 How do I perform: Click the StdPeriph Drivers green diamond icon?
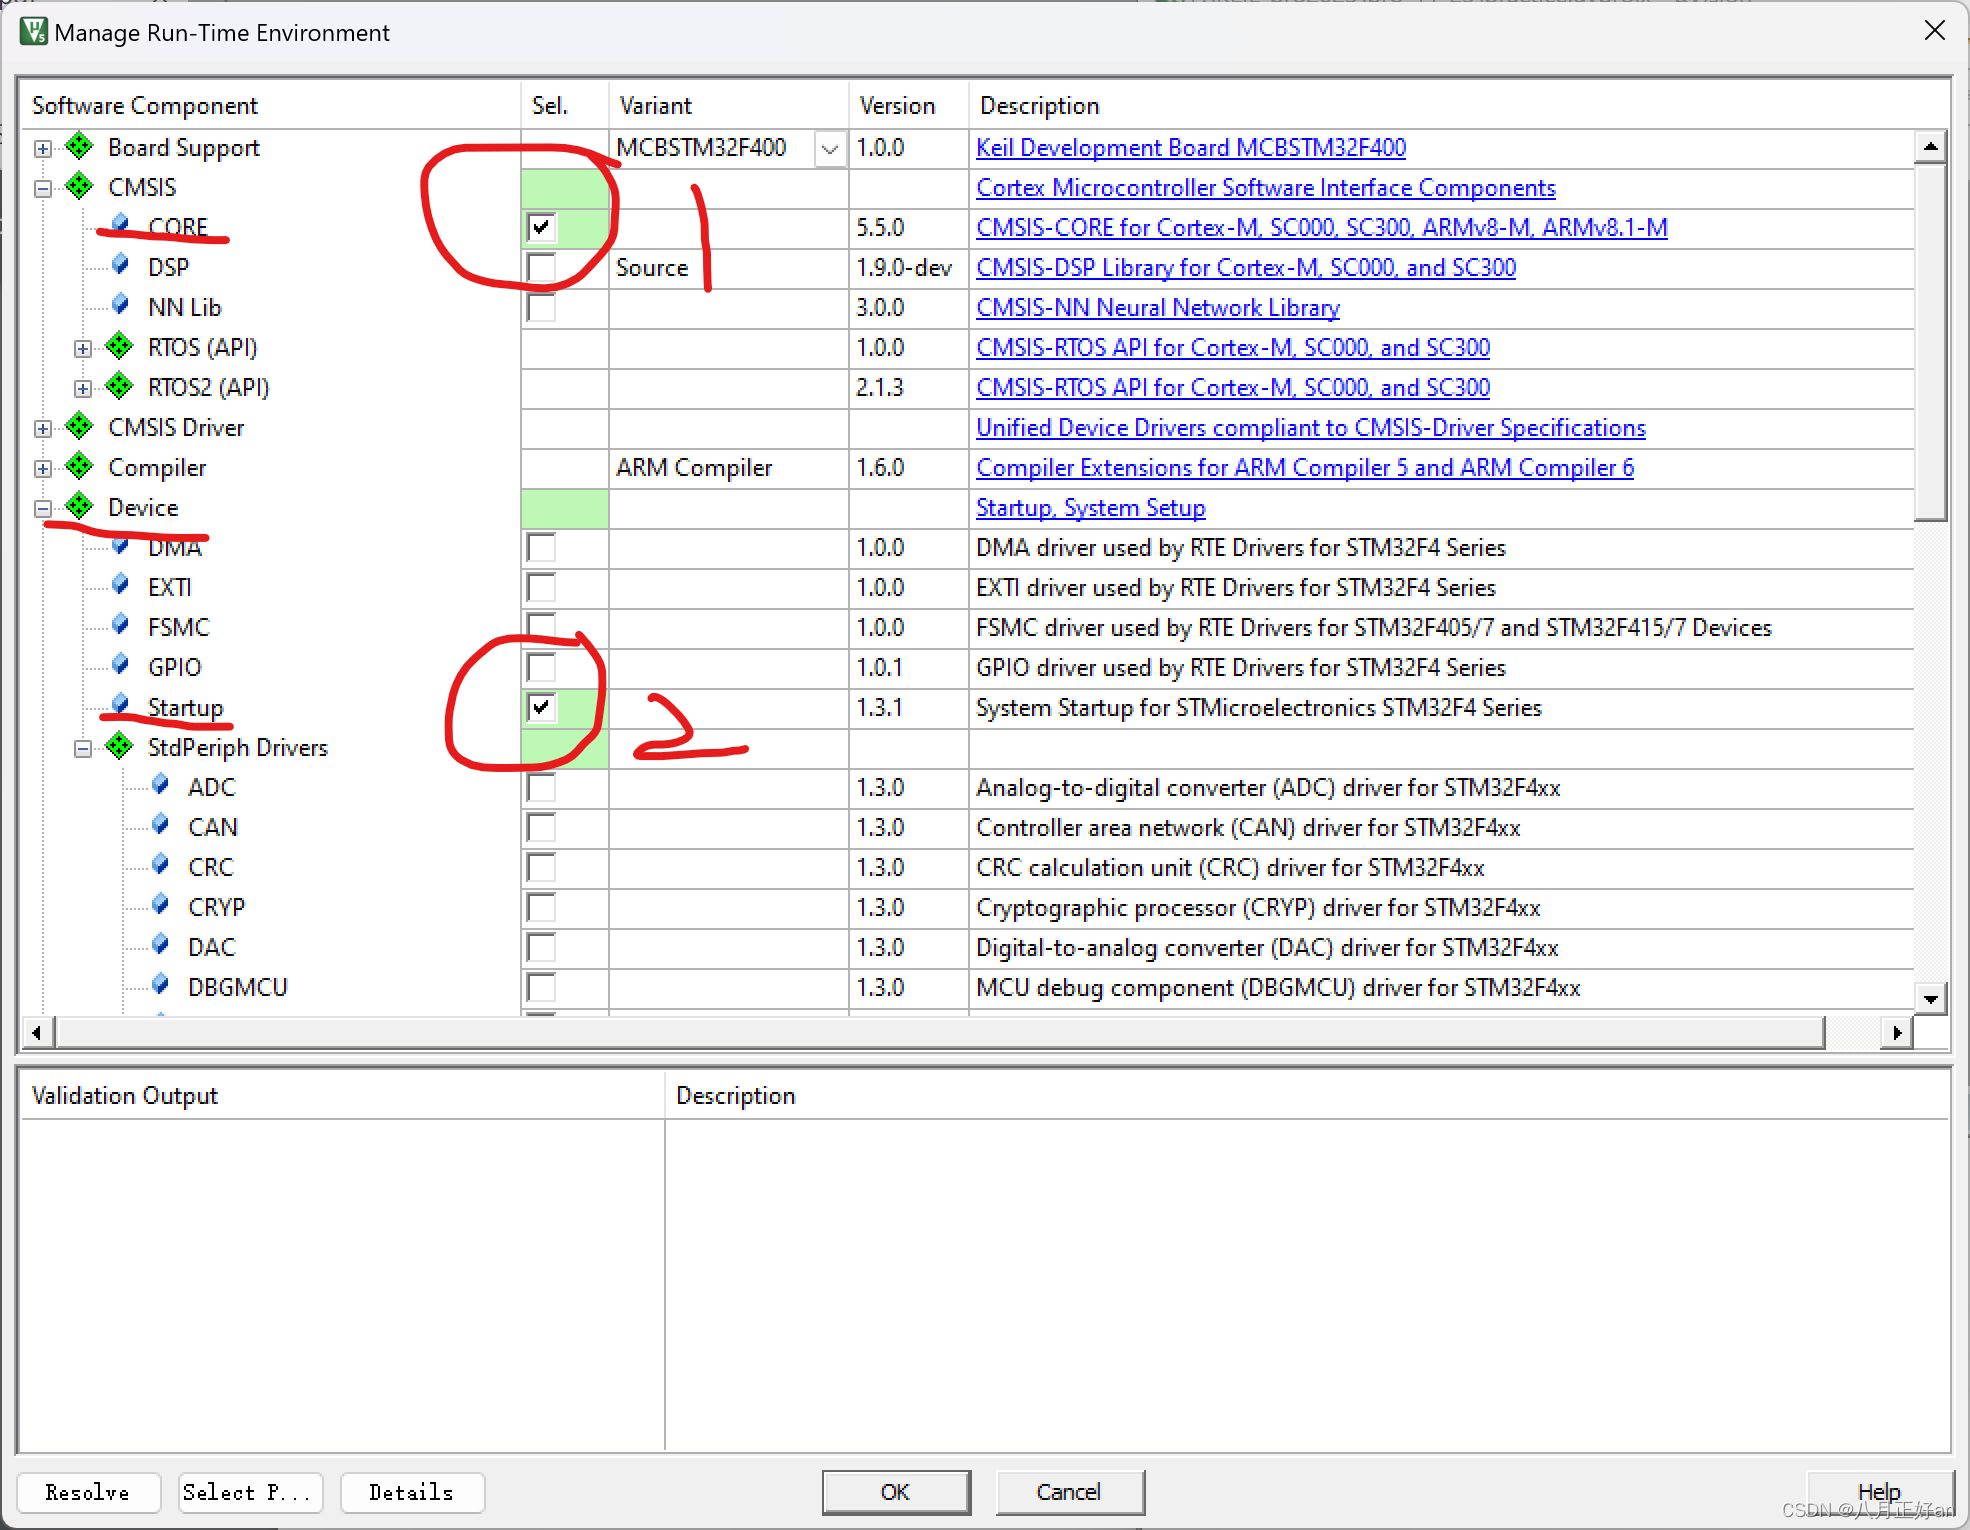[119, 747]
